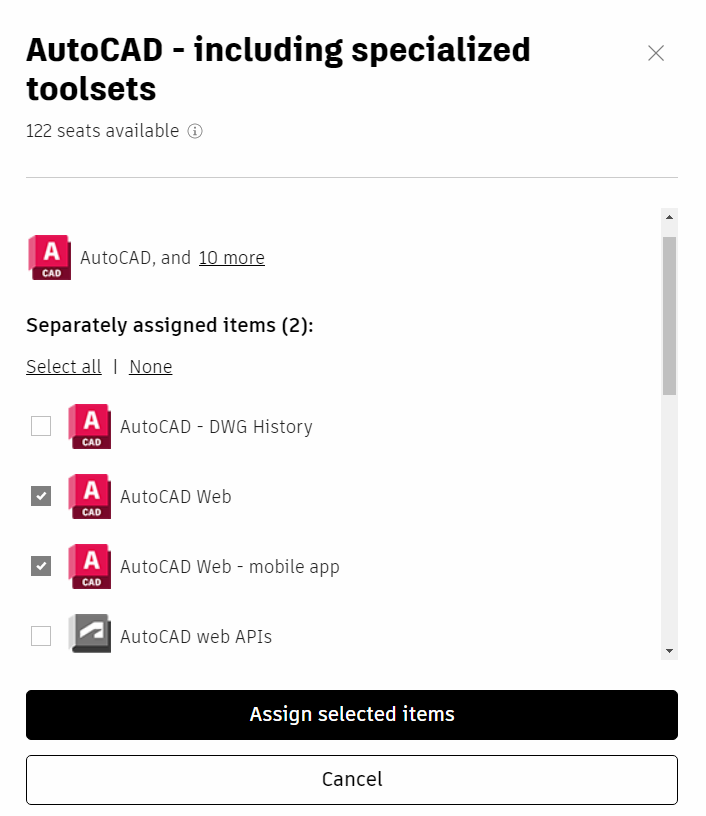The height and width of the screenshot is (816, 706).
Task: Click the AutoCAD Web product icon
Action: 90,497
